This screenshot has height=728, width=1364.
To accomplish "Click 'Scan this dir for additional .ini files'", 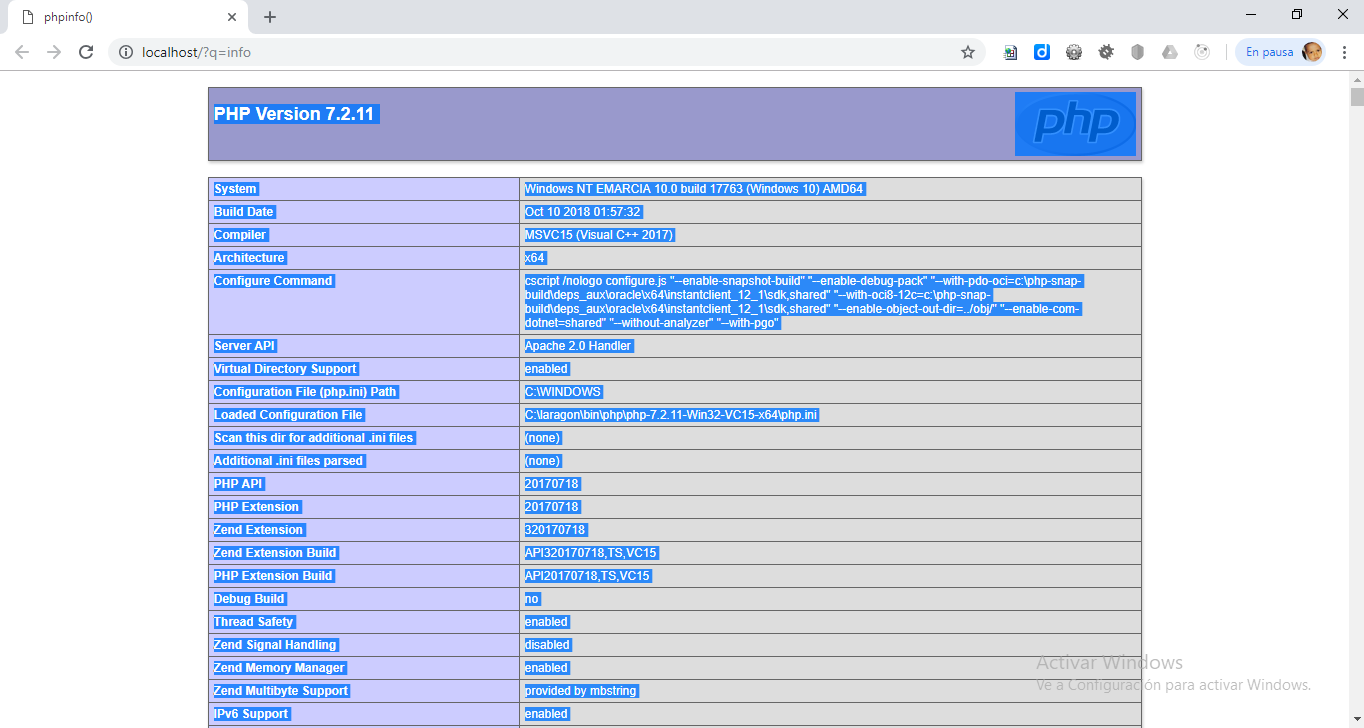I will [314, 438].
